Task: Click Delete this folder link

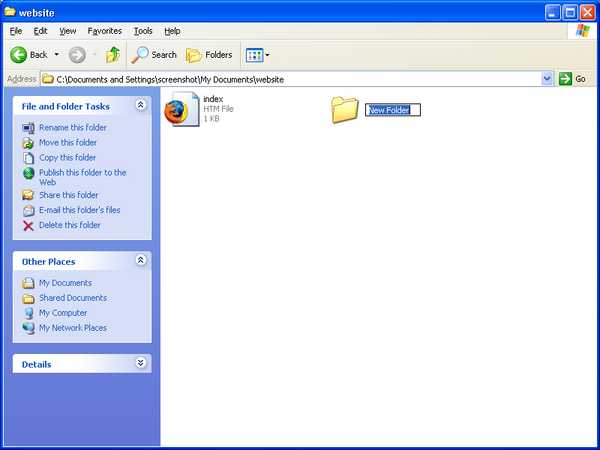Action: tap(70, 225)
